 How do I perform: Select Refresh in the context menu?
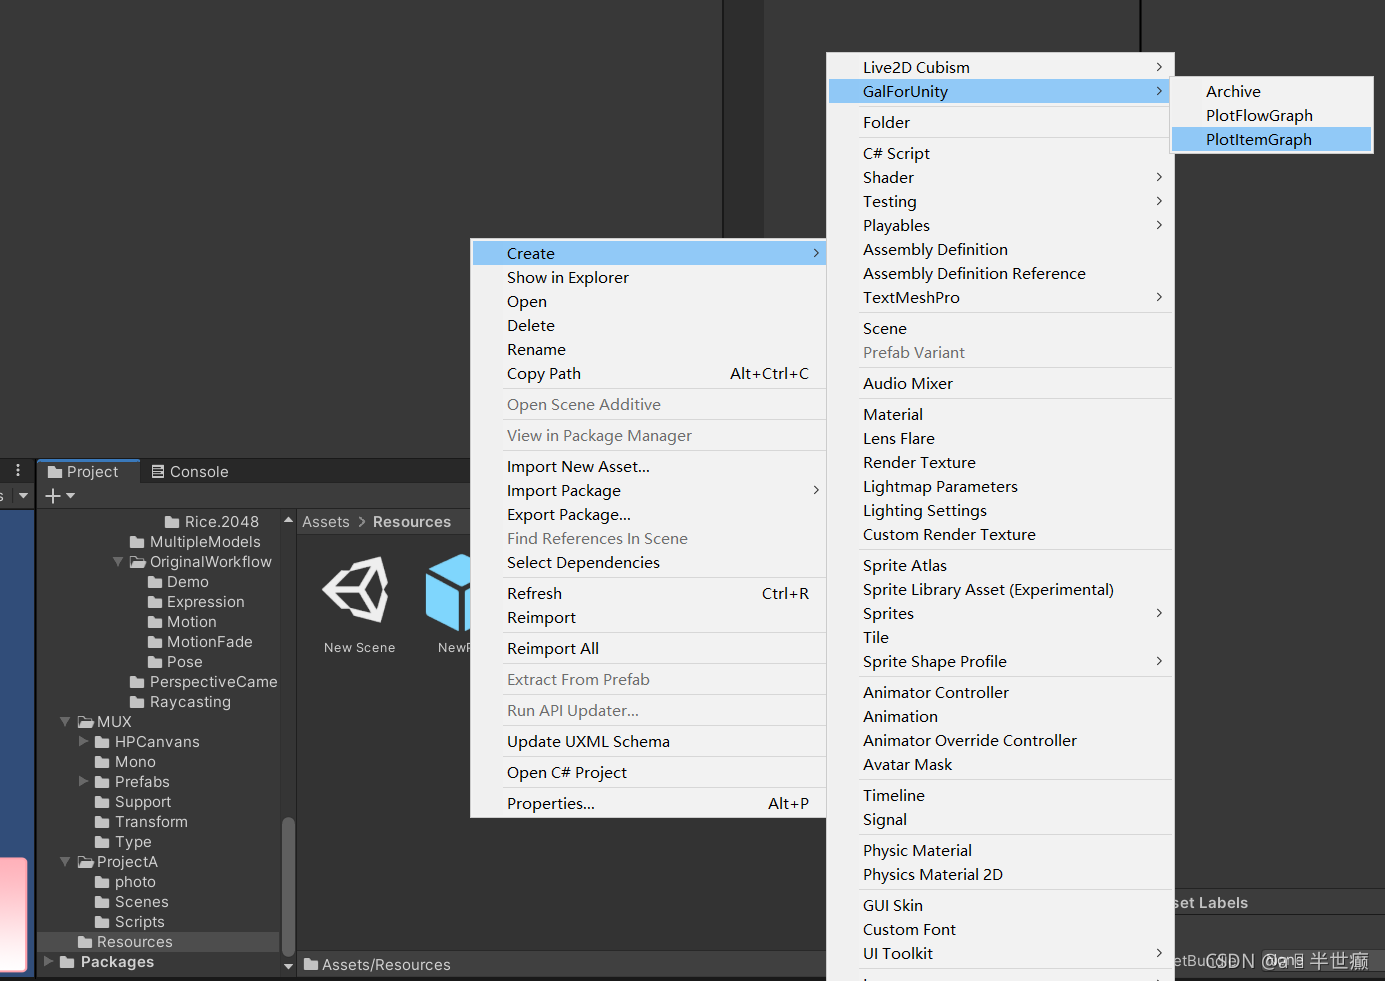(x=649, y=593)
